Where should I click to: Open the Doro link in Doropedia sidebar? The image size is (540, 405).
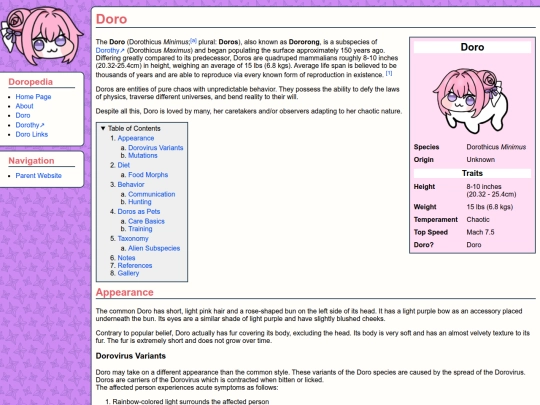coord(23,115)
